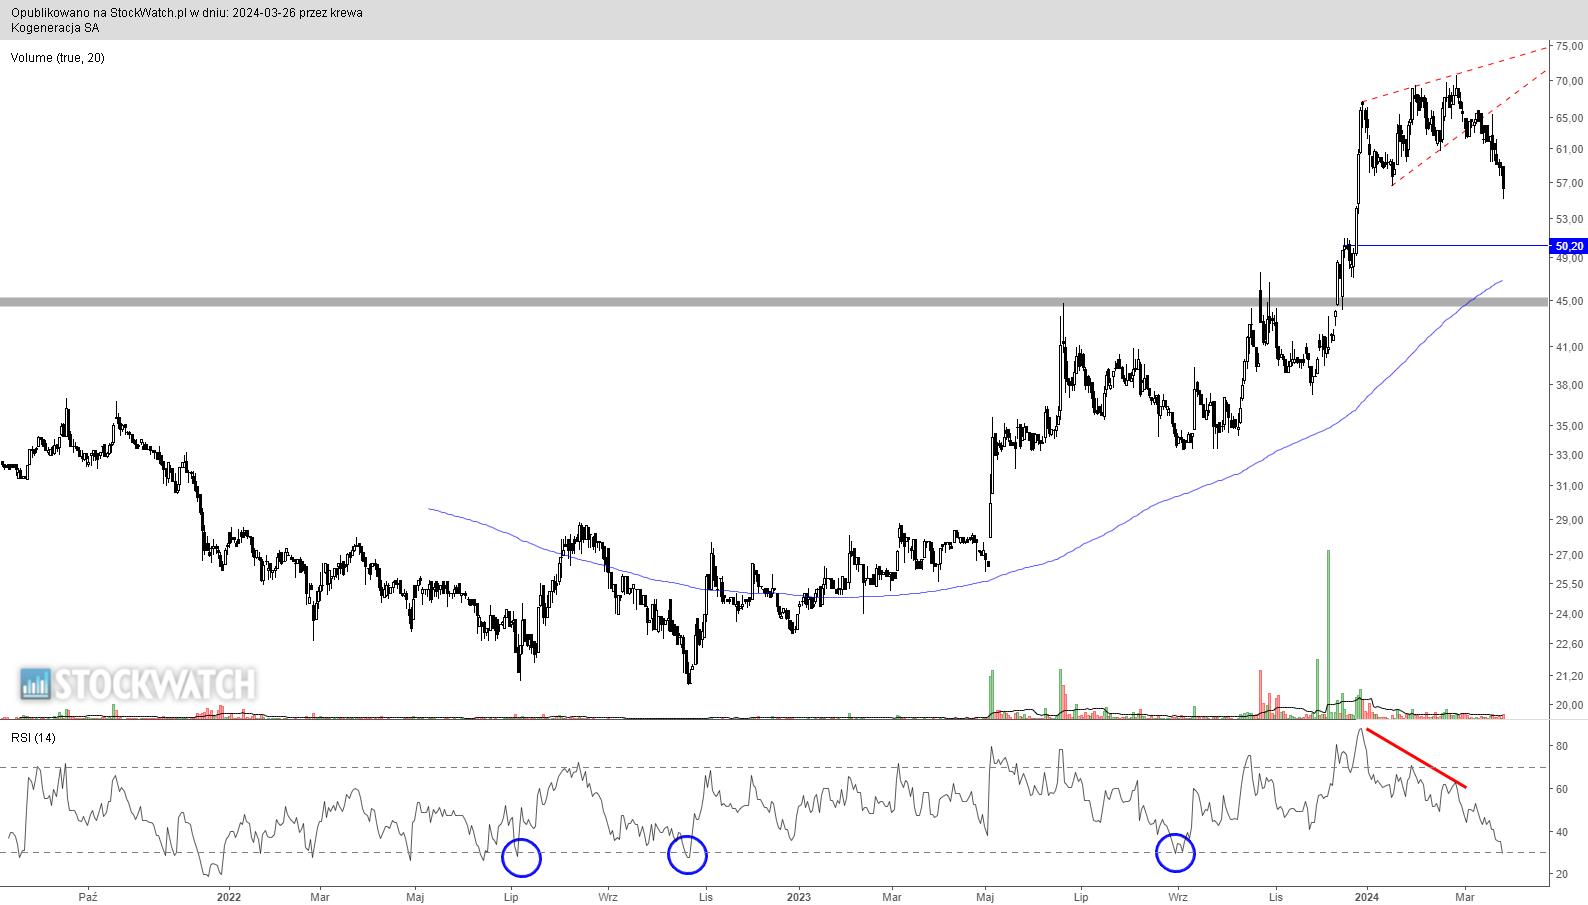Click the RSI 60 scale label
Screen dimensions: 1588x905
coord(1561,789)
